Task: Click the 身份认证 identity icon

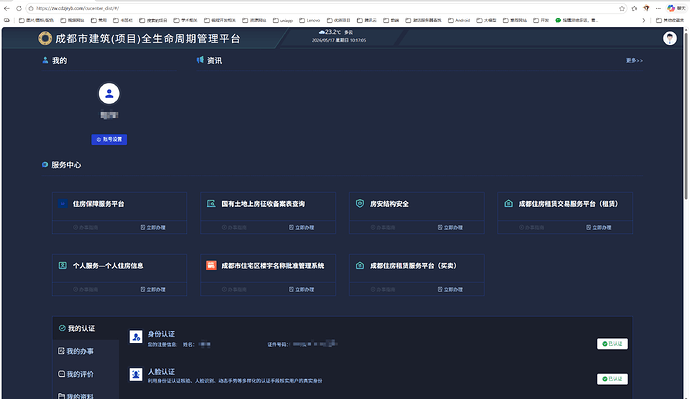Action: point(136,337)
